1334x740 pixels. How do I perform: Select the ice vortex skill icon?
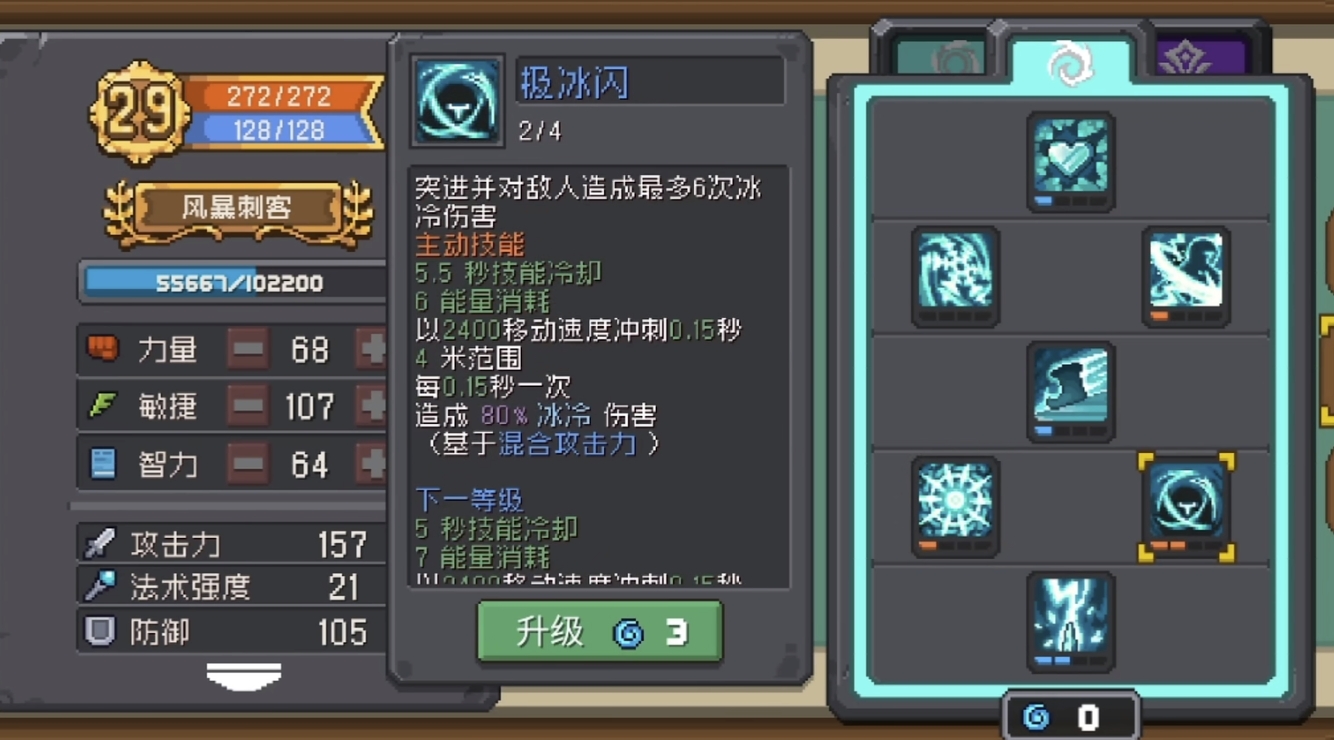(x=955, y=276)
